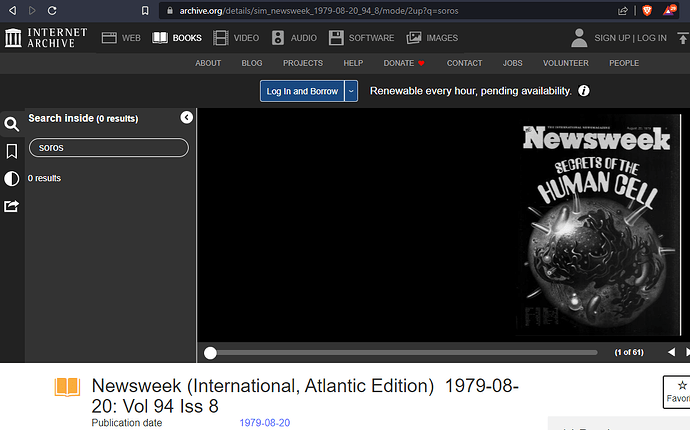The image size is (690, 430).
Task: Open the share sidebar icon
Action: pos(11,206)
